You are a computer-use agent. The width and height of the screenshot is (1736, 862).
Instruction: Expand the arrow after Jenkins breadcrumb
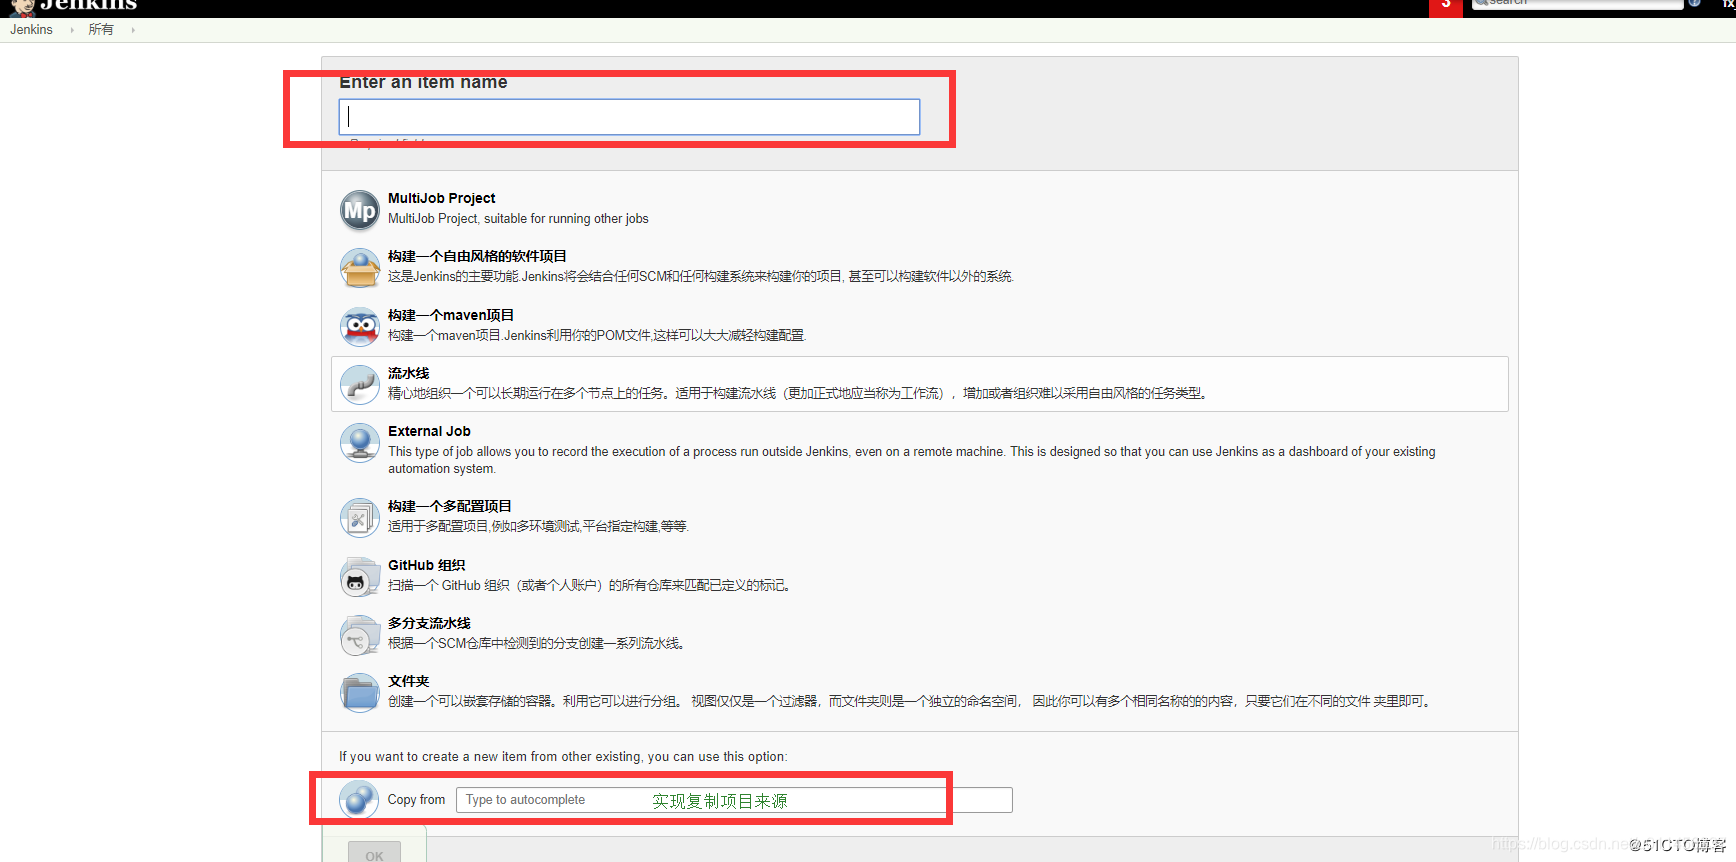72,30
